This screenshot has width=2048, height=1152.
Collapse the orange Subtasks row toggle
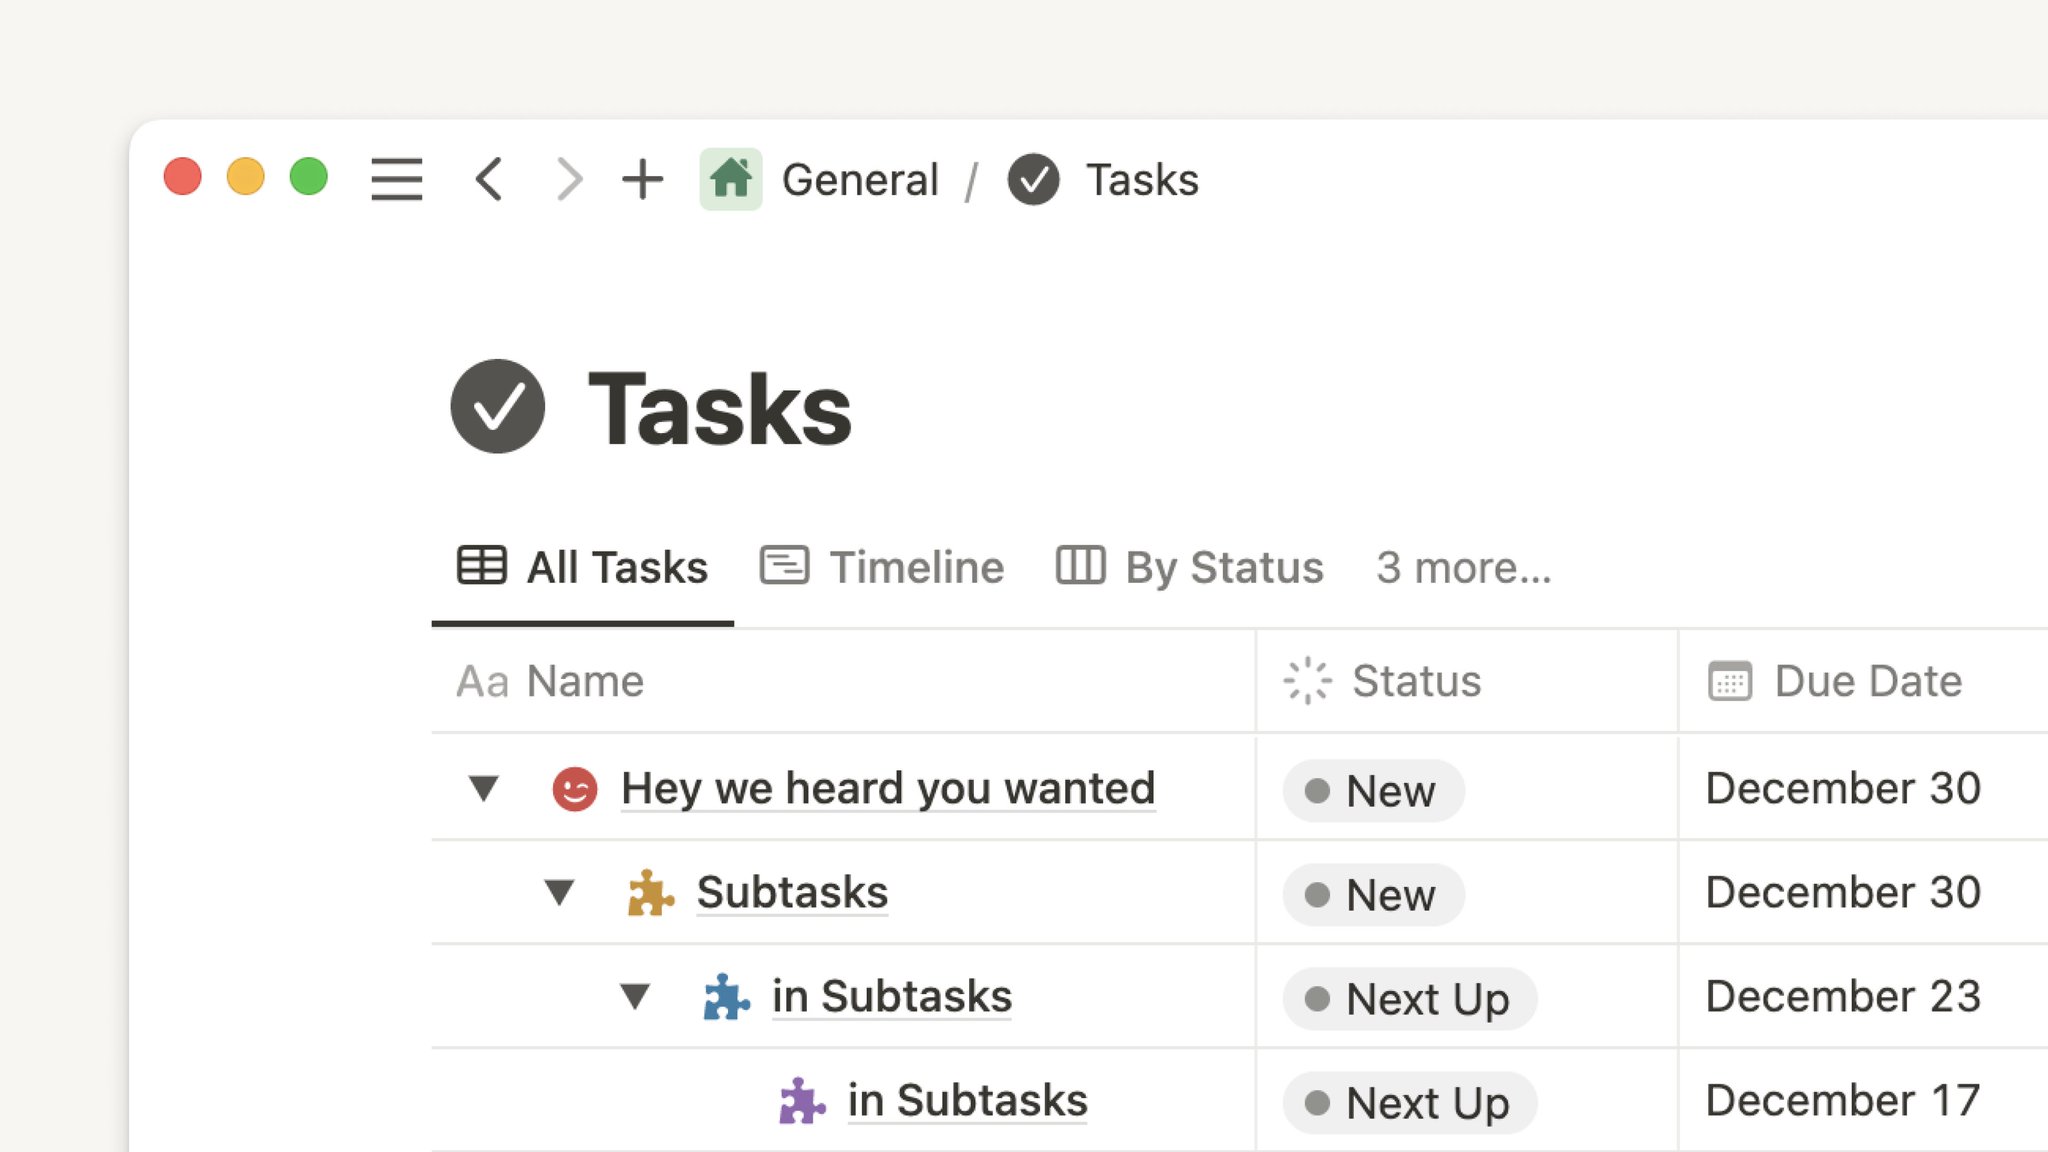(560, 892)
